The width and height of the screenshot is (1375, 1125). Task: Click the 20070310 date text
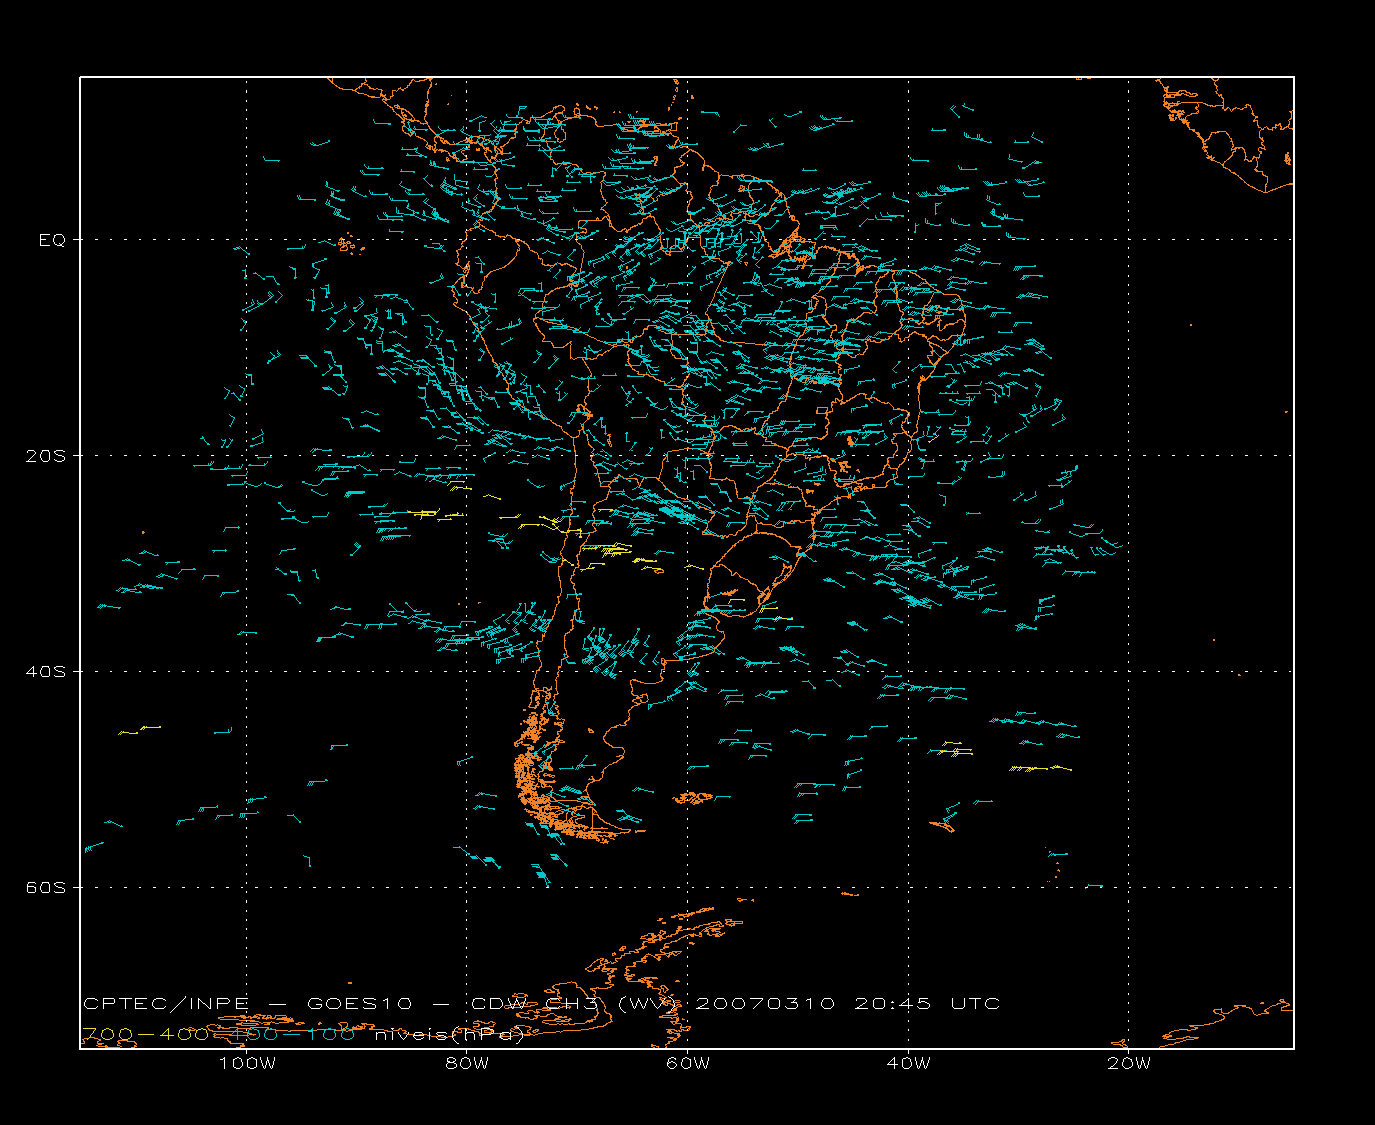pos(765,1003)
